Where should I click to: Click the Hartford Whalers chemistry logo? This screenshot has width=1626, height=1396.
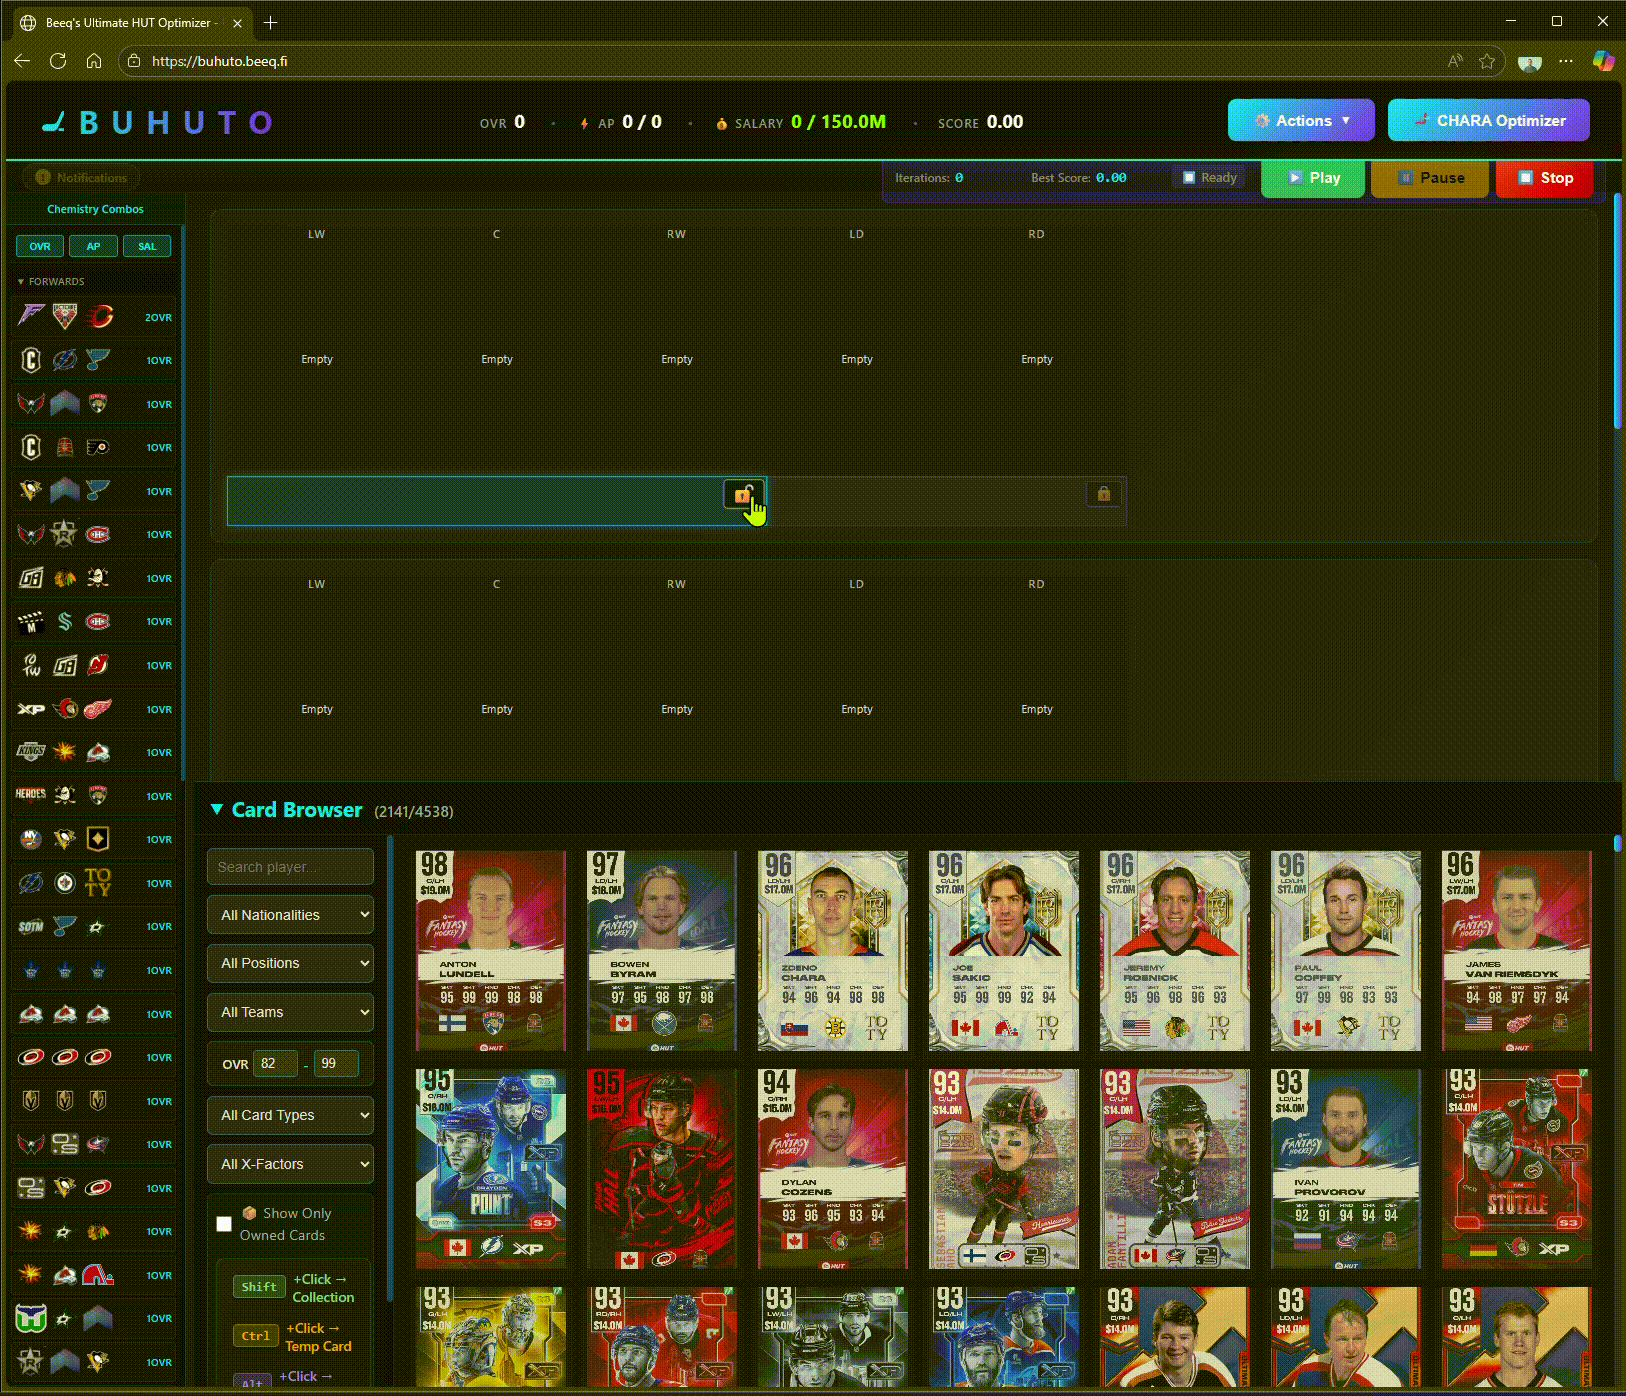click(31, 1318)
